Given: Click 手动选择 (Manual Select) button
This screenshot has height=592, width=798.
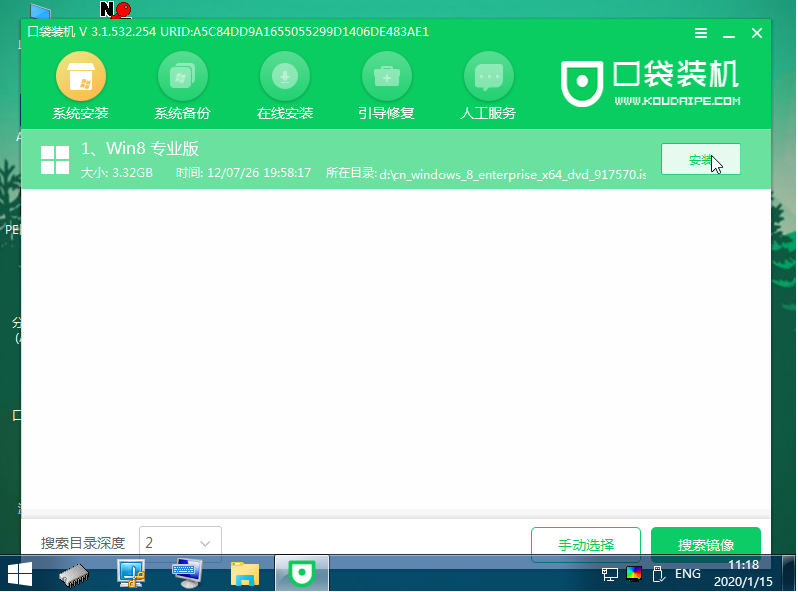Looking at the screenshot, I should 585,545.
